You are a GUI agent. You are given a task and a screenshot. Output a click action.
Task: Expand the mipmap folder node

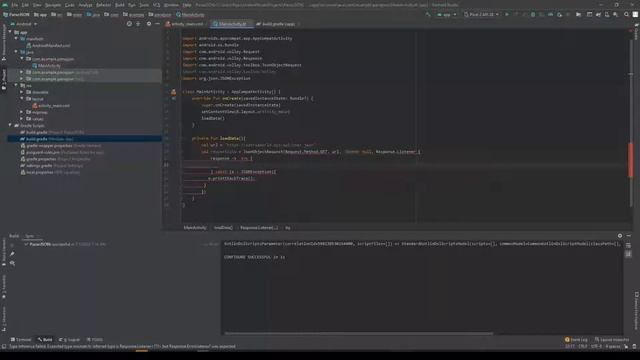22,112
